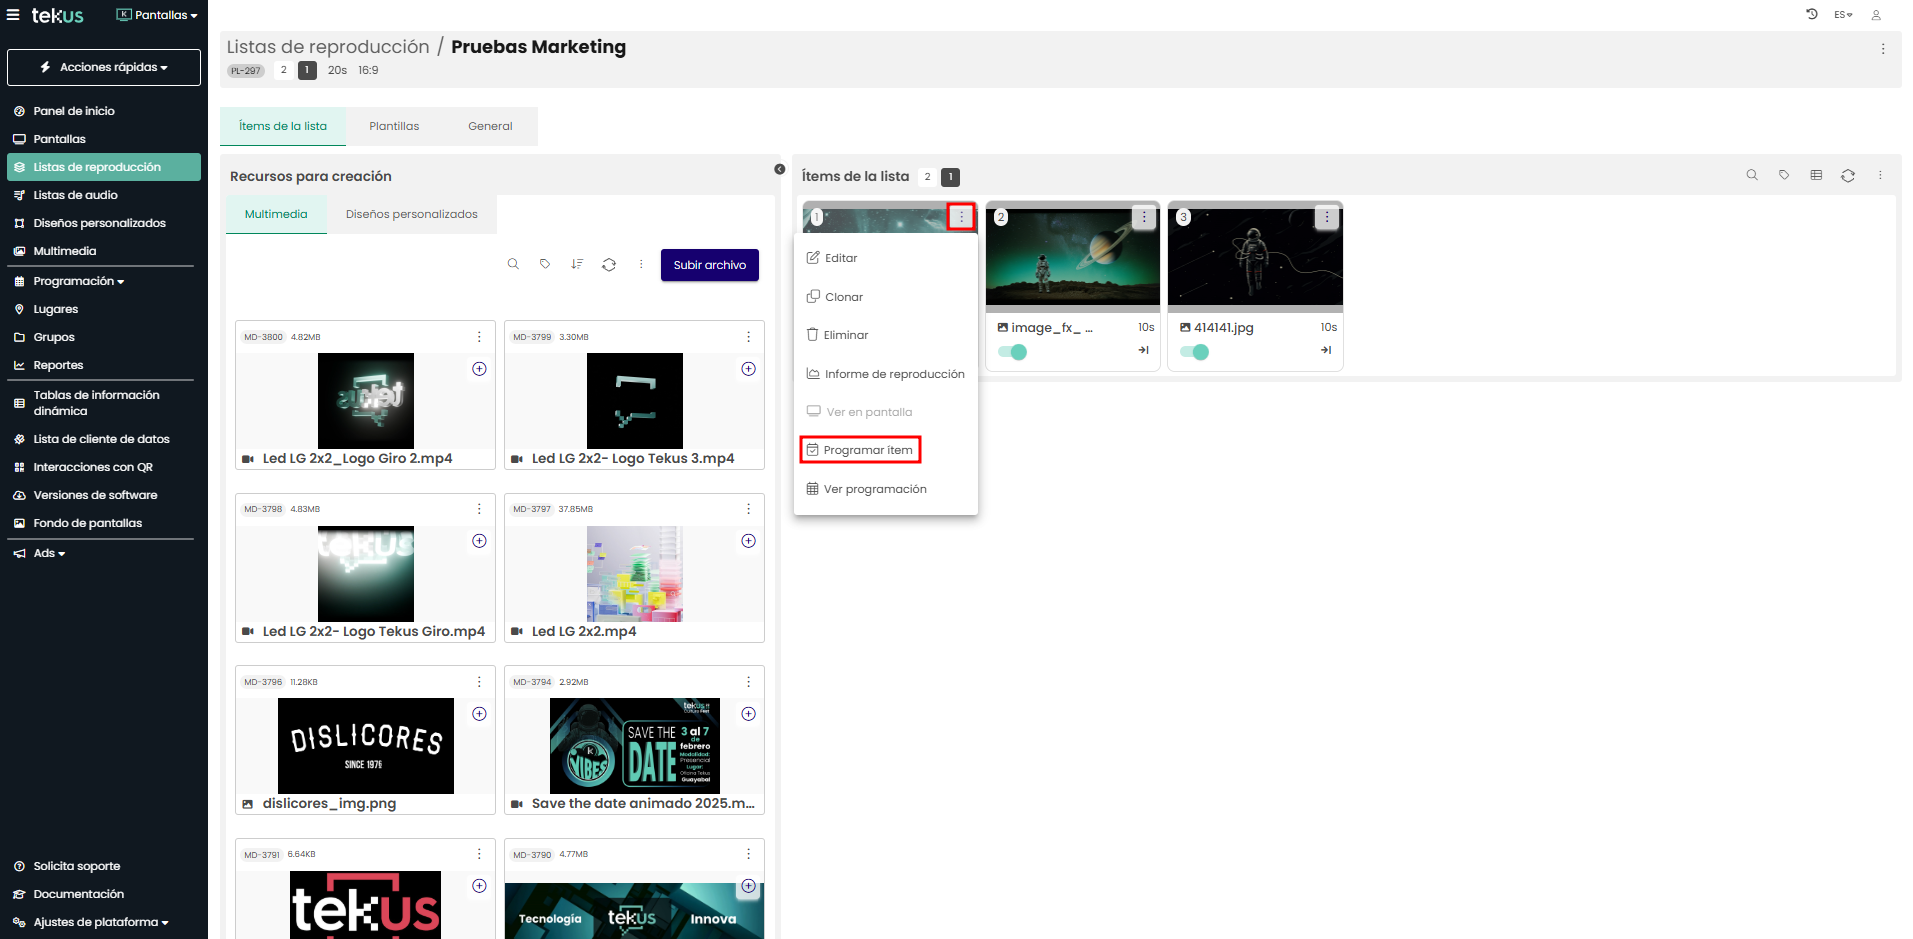This screenshot has height=939, width=1913.
Task: Click the refresh icon in Multimedia resources toolbar
Action: click(609, 265)
